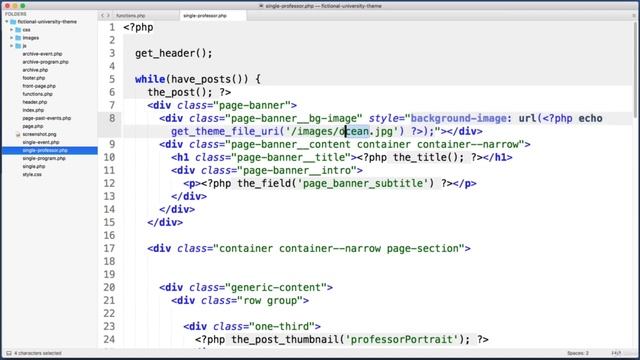
Task: Open archive-program.php in sidebar
Action: (x=45, y=62)
